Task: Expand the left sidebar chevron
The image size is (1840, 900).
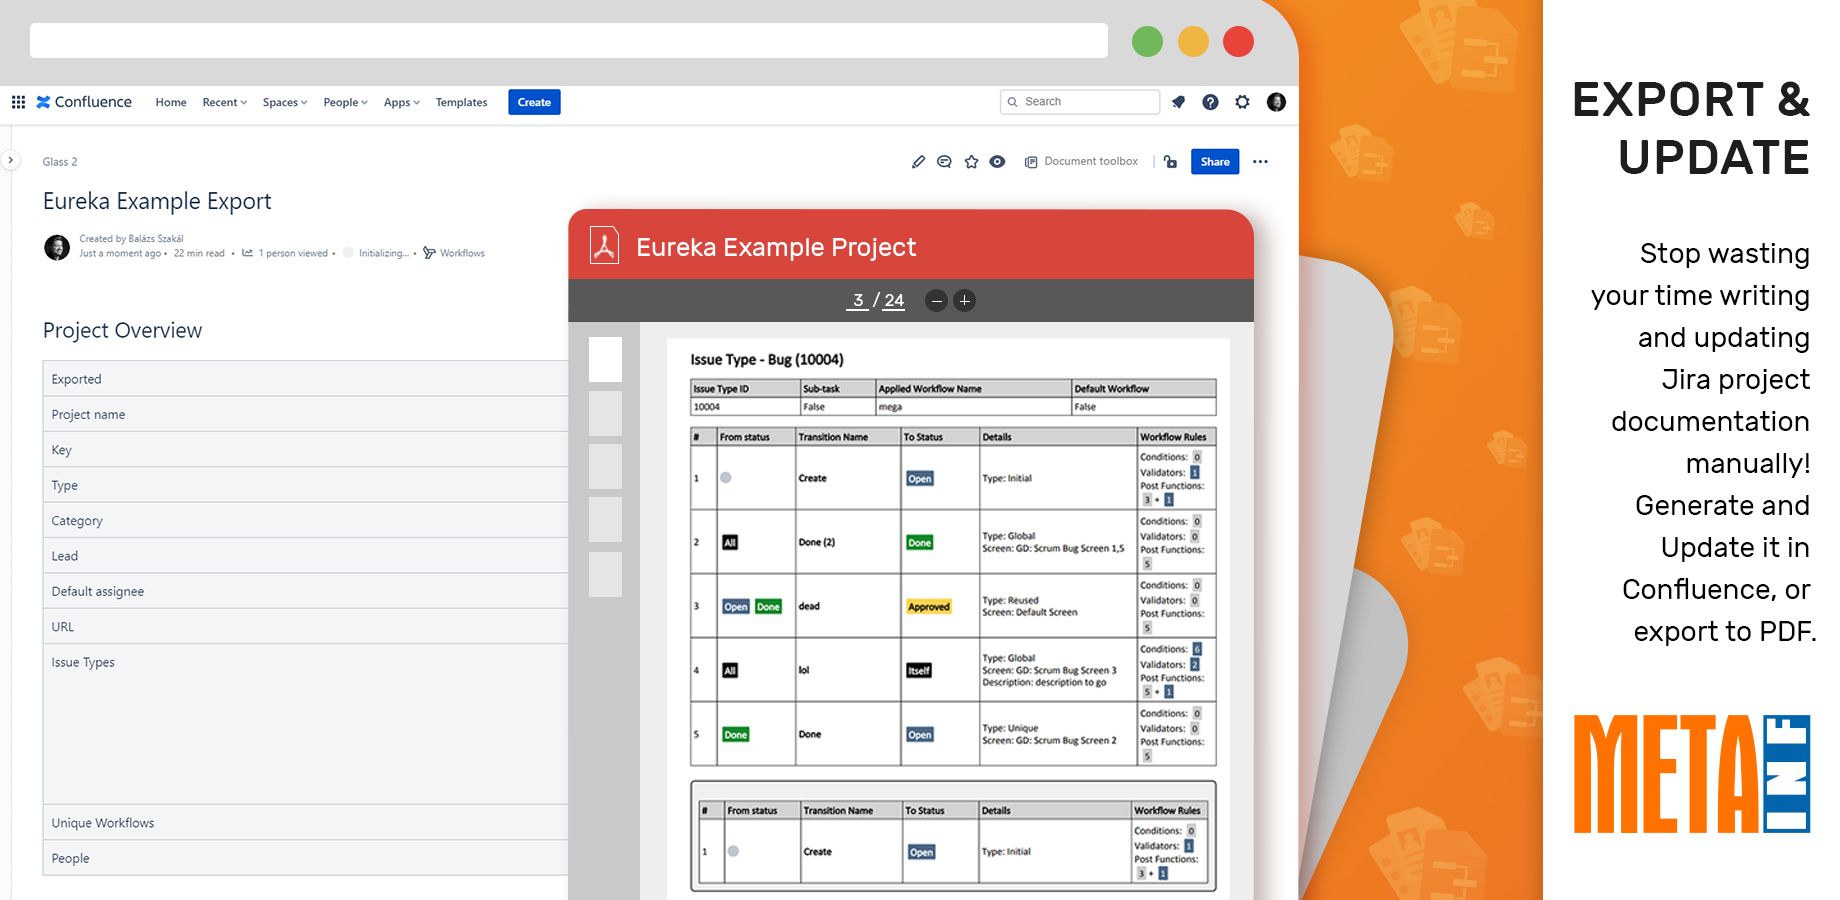Action: pyautogui.click(x=10, y=160)
